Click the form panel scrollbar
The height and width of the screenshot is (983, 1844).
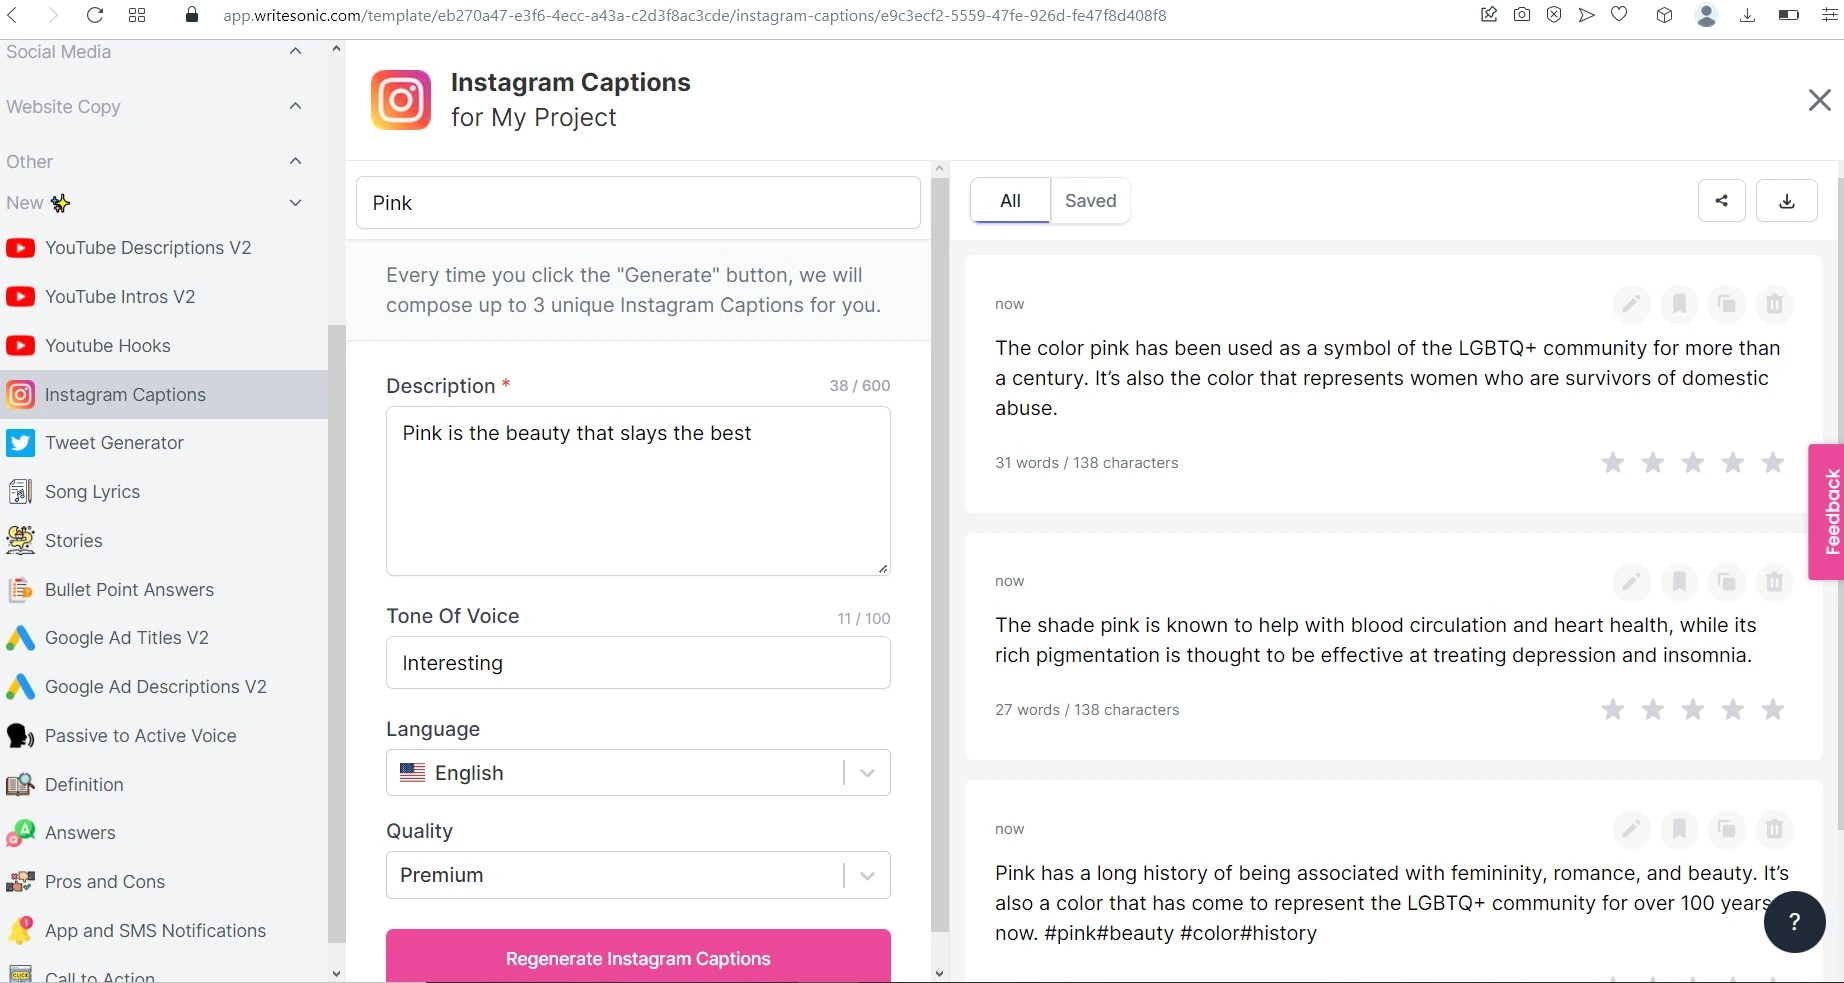(939, 555)
